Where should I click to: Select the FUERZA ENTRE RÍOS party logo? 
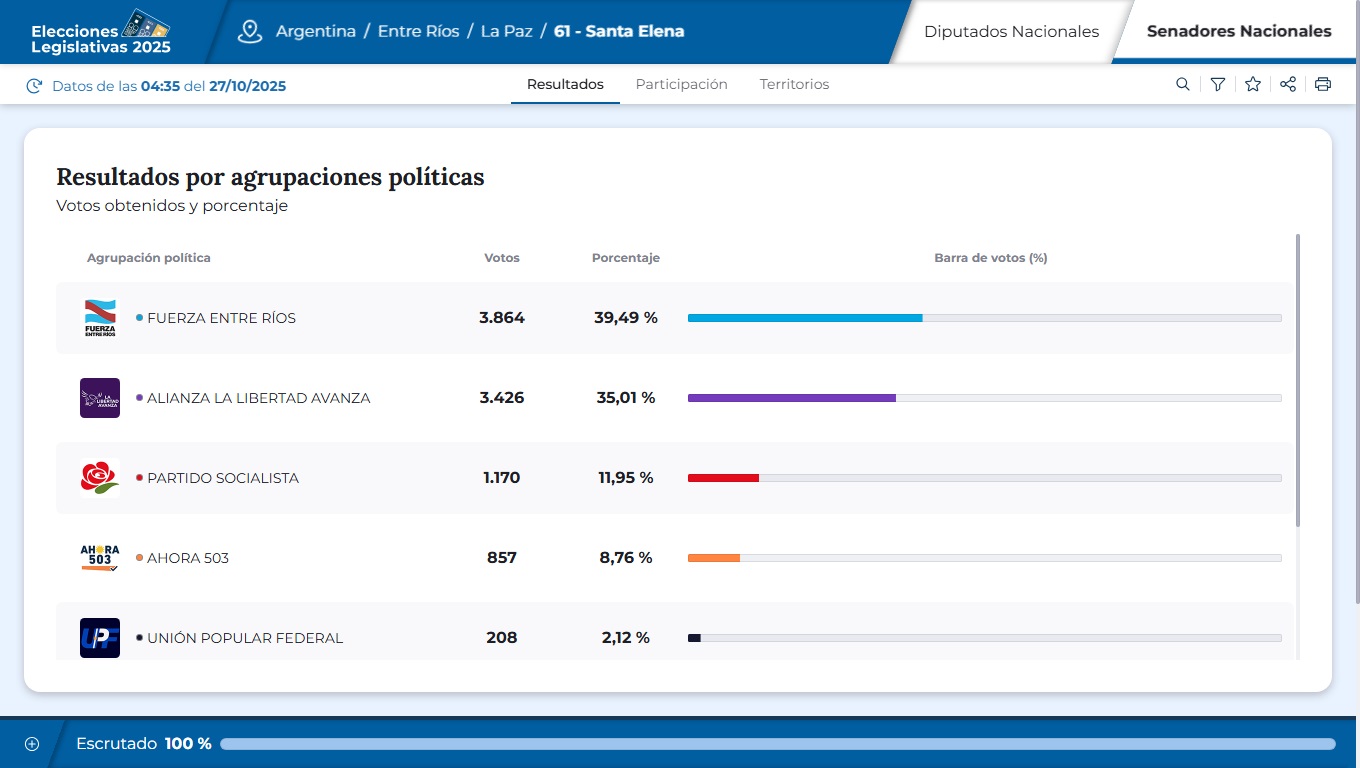99,317
